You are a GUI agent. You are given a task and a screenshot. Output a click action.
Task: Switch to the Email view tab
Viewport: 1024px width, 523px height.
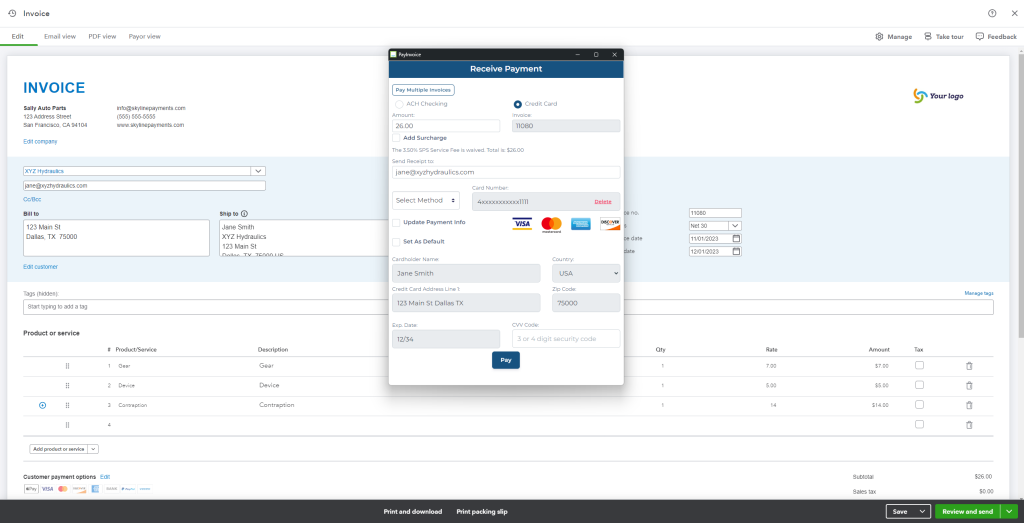point(60,36)
